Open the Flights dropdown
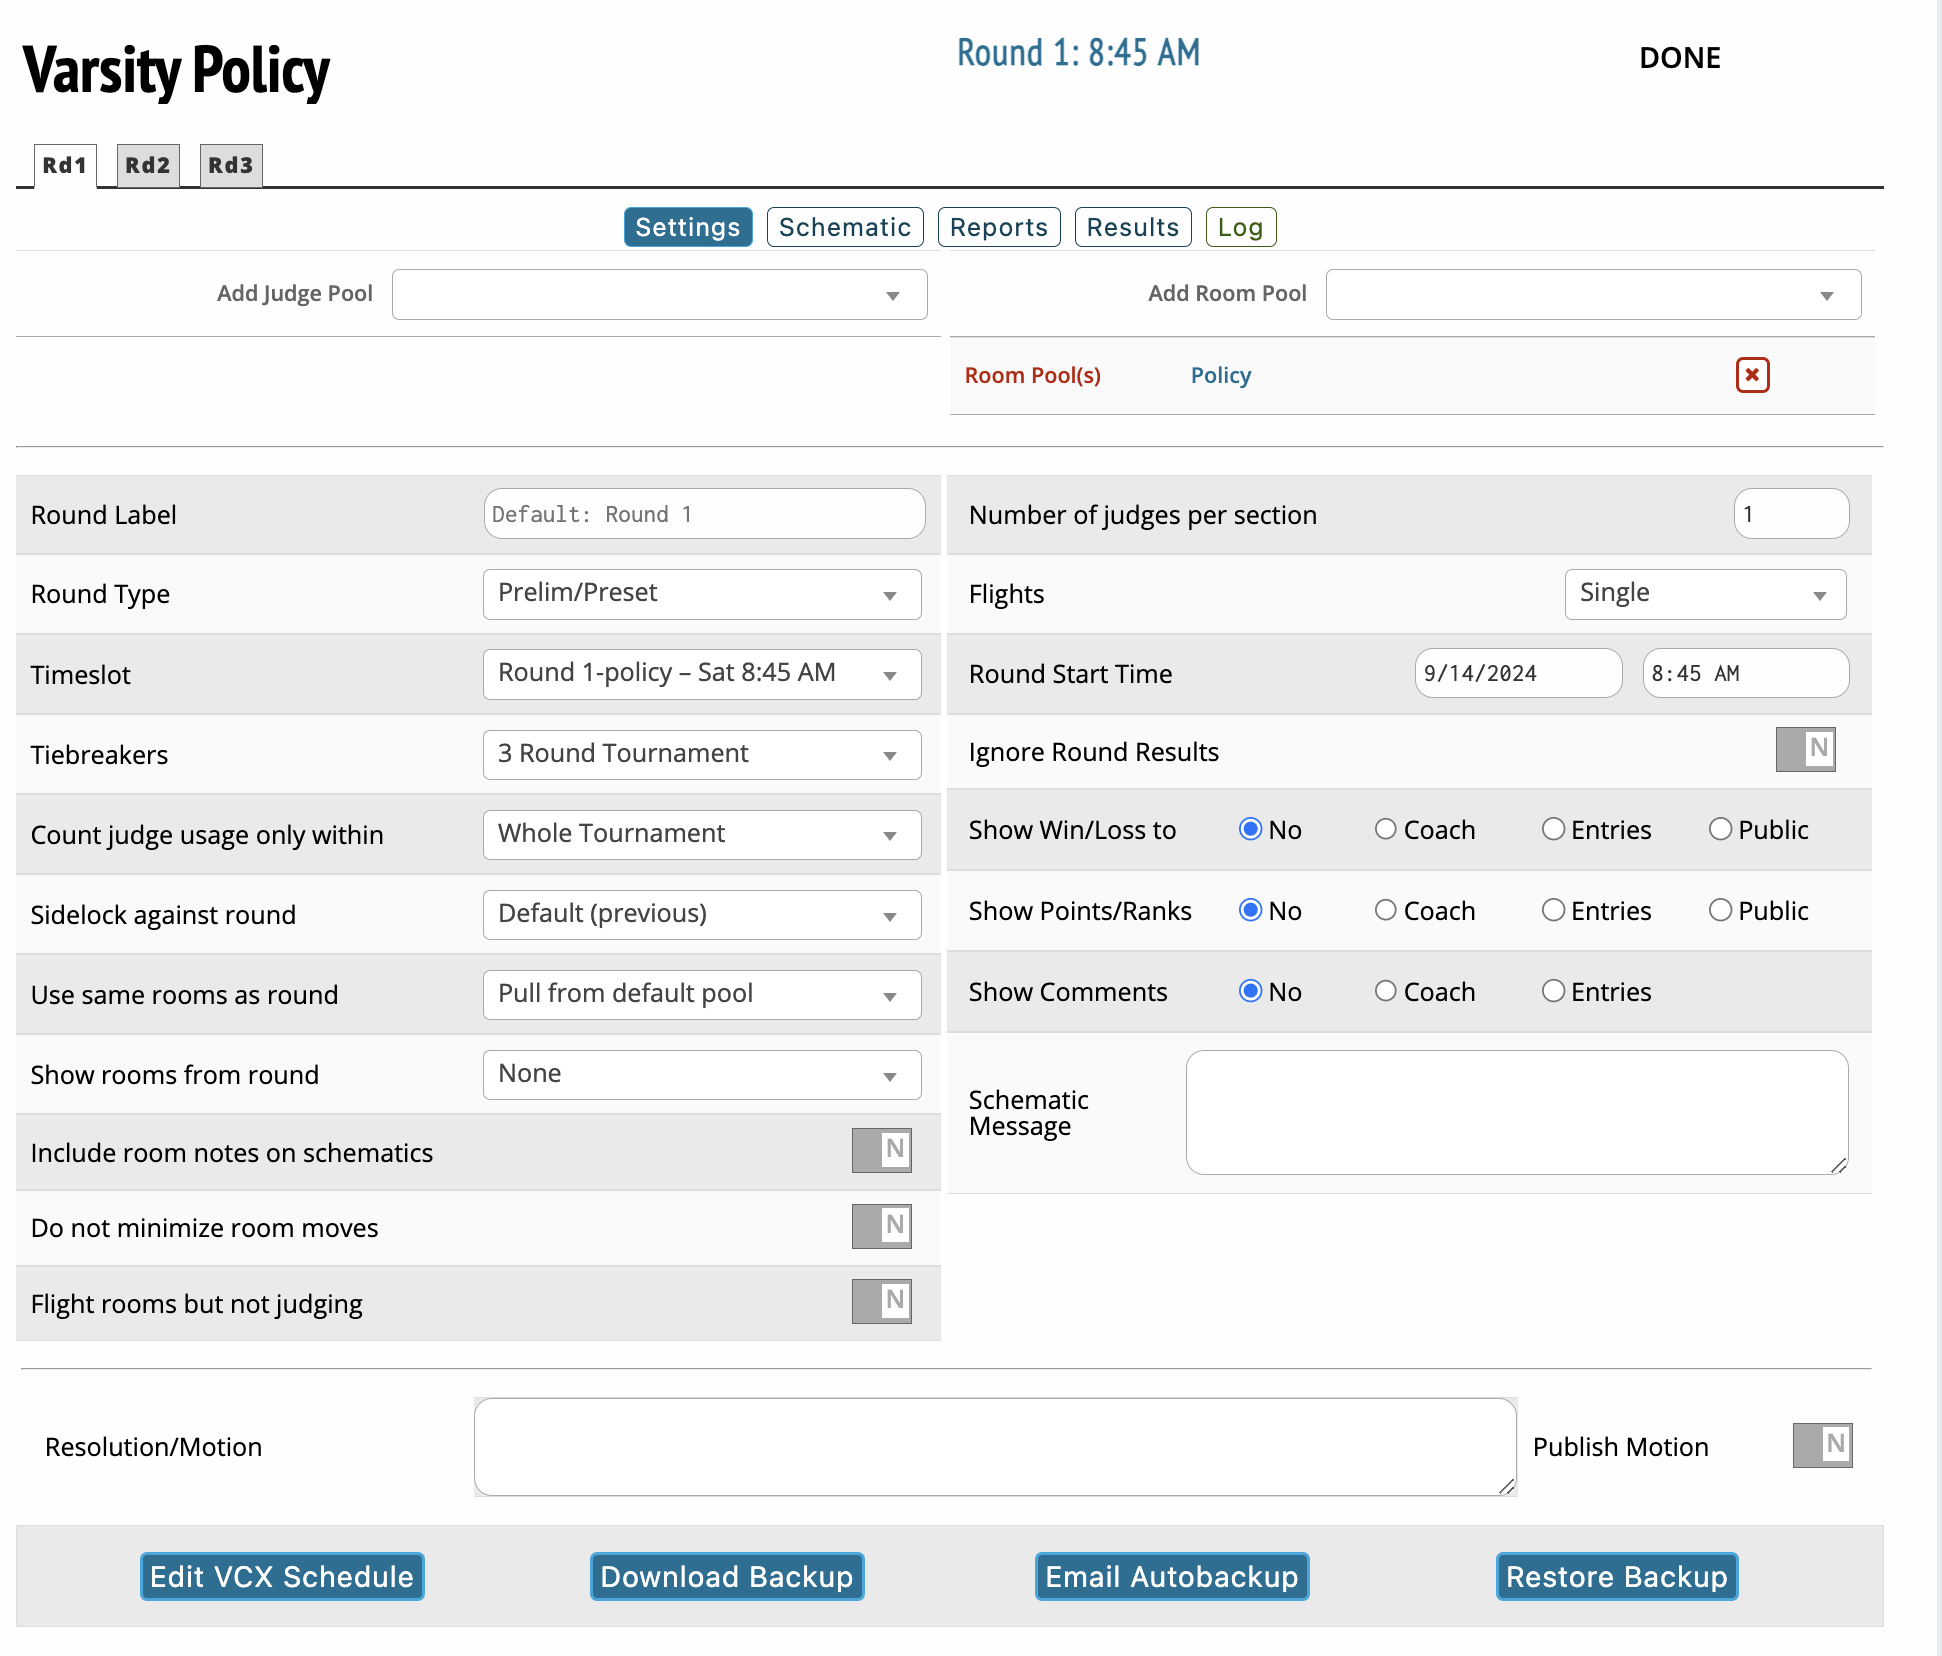1942x1656 pixels. pyautogui.click(x=1704, y=594)
